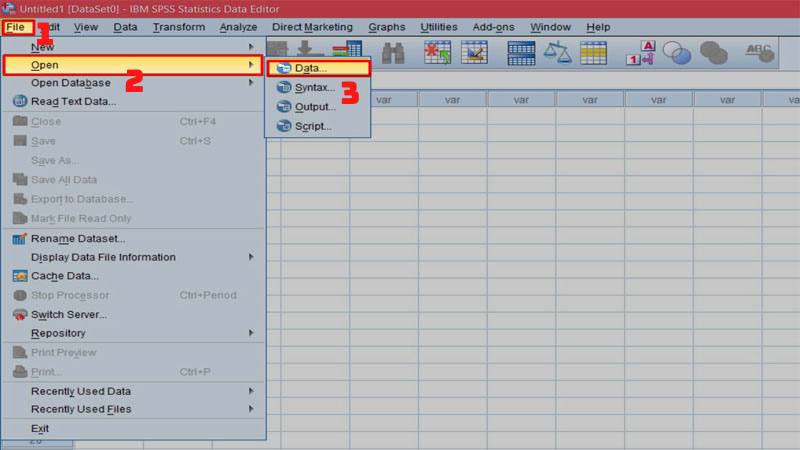Screen dimensions: 800x450
Task: Click the Insert Variable toolbar icon
Action: 474,53
